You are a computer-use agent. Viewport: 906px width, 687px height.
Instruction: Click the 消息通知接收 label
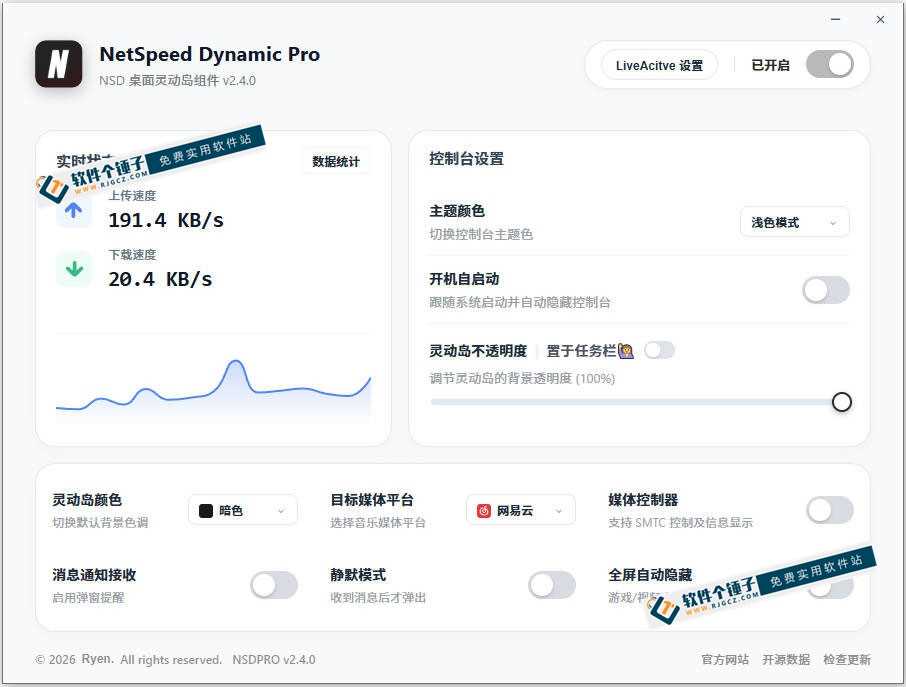pos(94,575)
